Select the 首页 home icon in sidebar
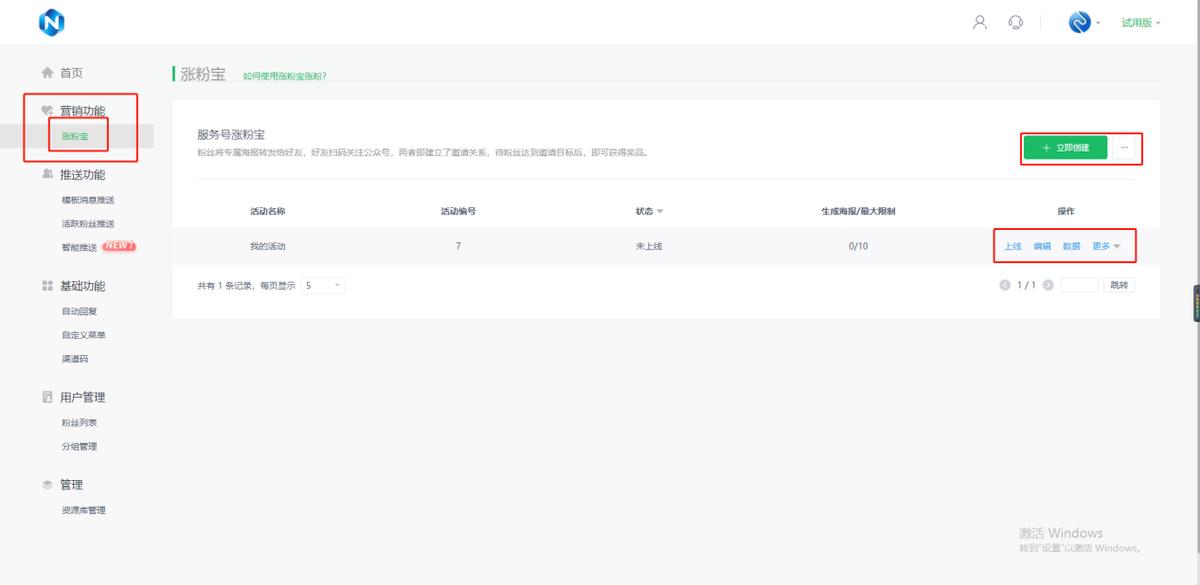 click(47, 72)
